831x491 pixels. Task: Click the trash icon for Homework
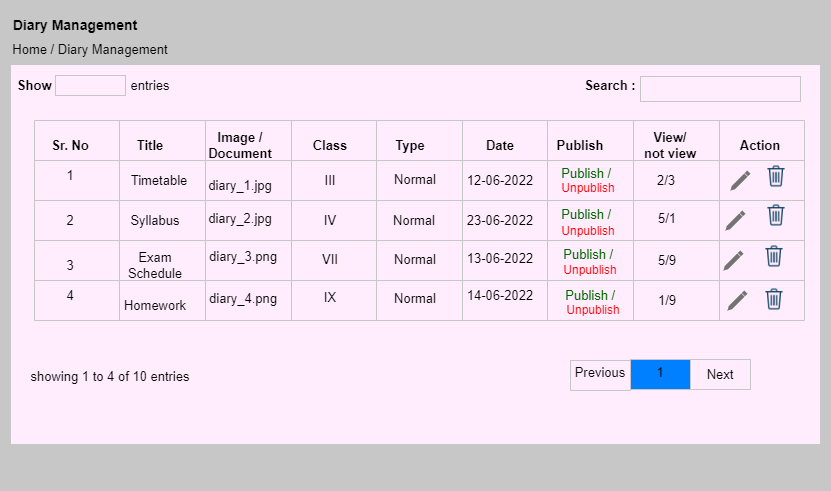point(774,299)
